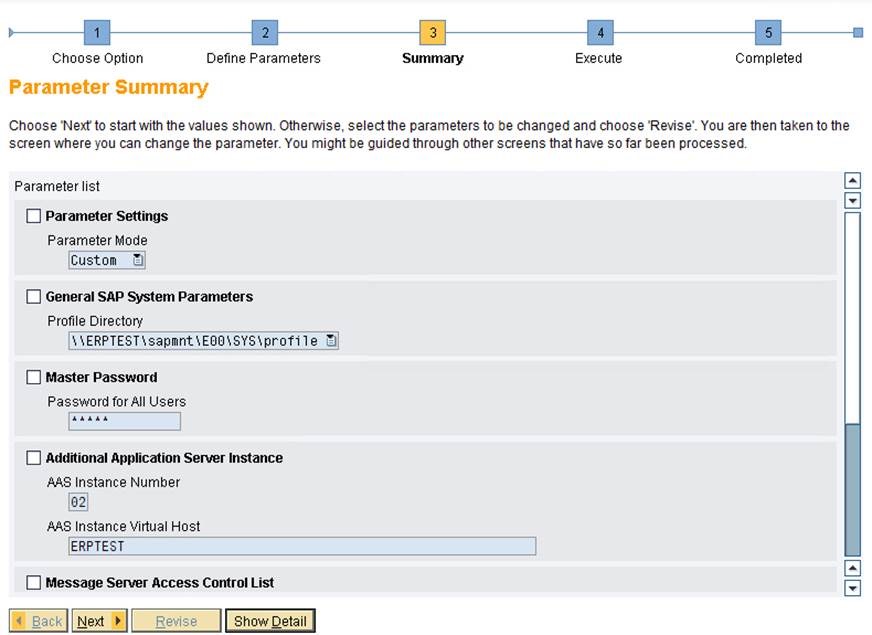This screenshot has width=872, height=635.
Task: Click the step 3 Summary roadmap icon
Action: [433, 33]
